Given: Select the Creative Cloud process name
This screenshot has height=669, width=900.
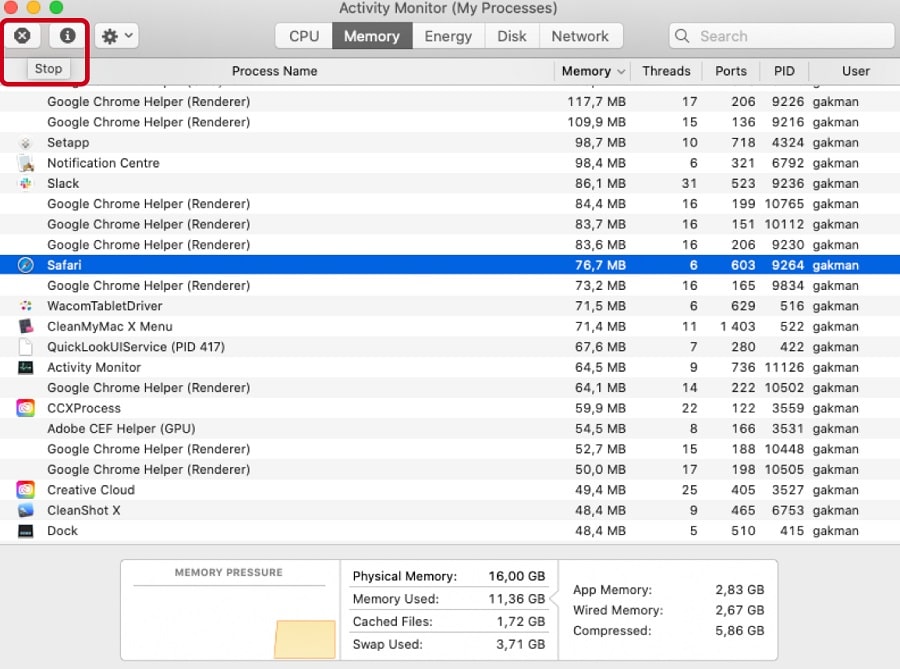Looking at the screenshot, I should point(91,490).
